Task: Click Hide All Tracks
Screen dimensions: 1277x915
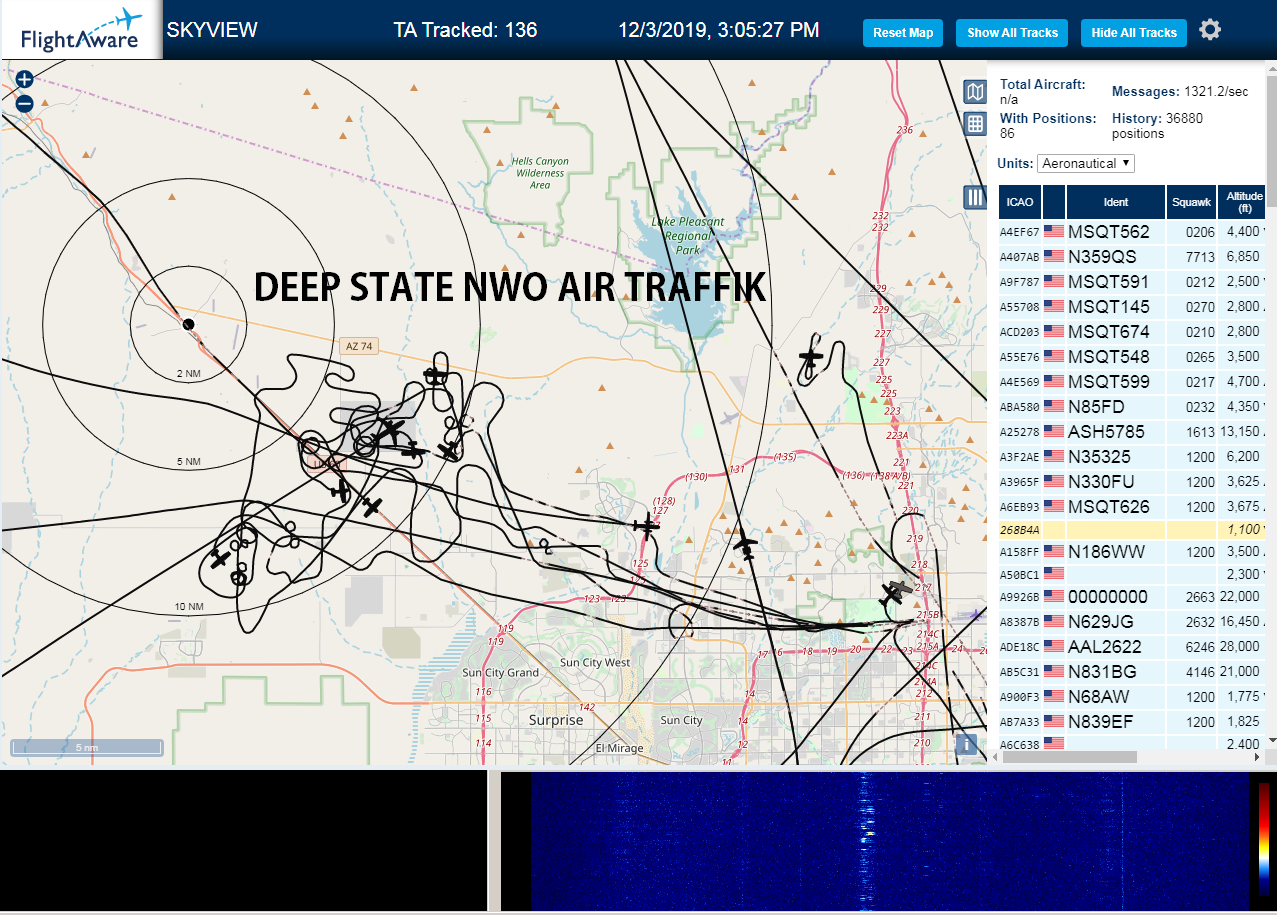Action: point(1134,33)
